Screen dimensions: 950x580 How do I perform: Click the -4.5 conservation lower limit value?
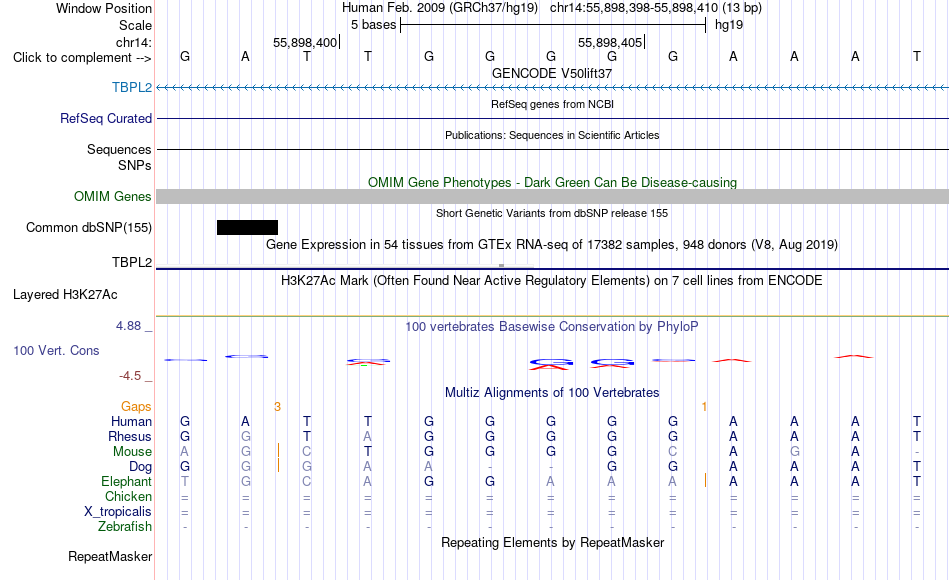tap(130, 376)
